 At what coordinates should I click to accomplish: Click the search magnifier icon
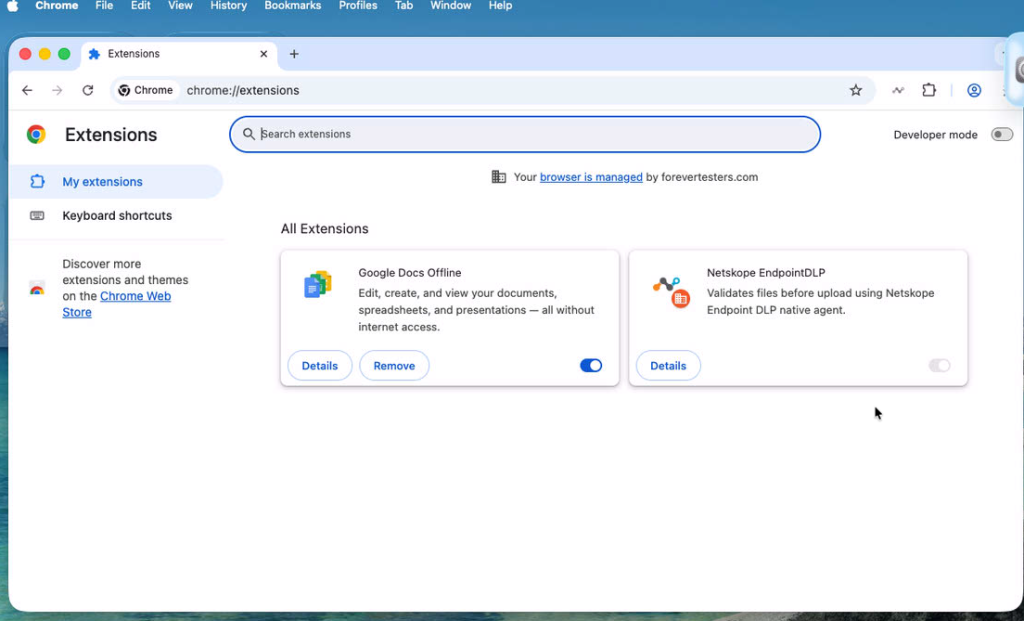[x=248, y=134]
